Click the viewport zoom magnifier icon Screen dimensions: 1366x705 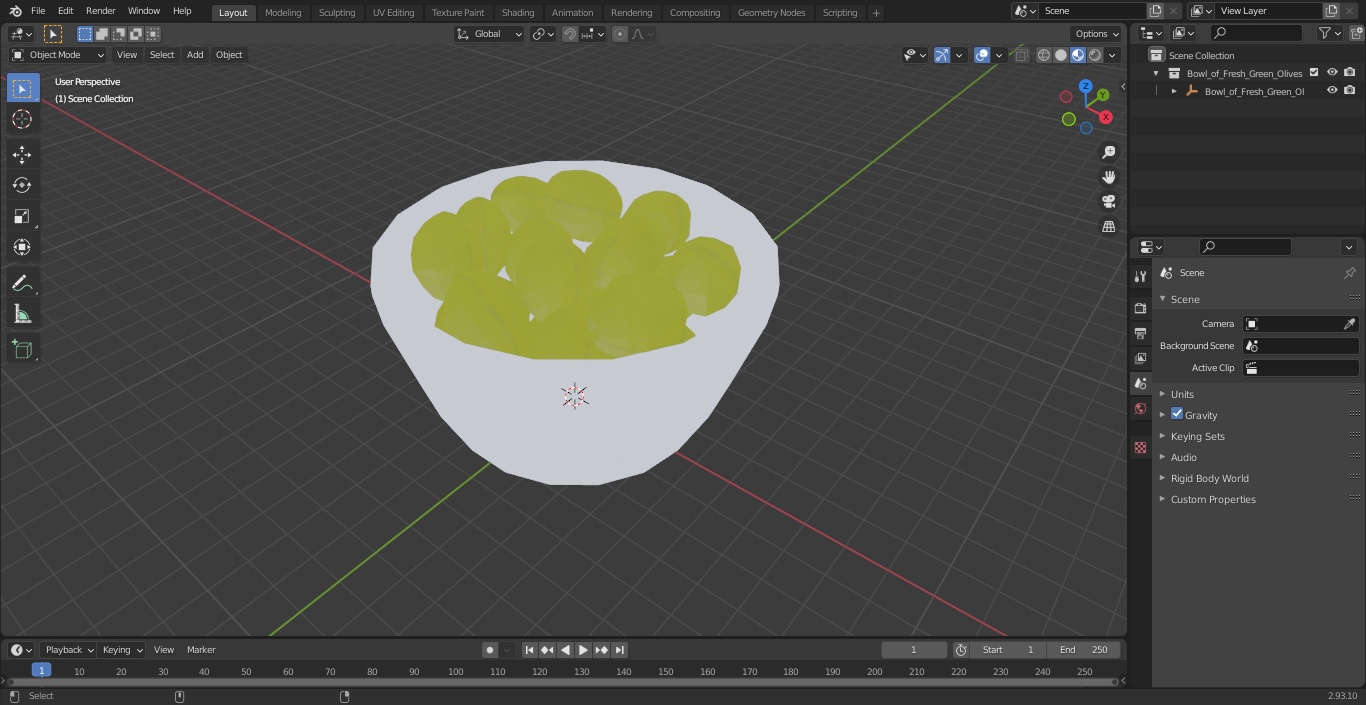1108,152
